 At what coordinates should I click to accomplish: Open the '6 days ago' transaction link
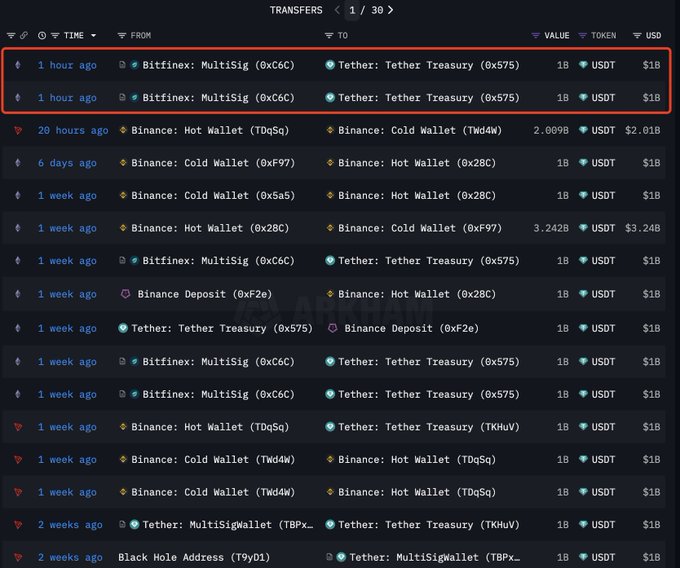coord(67,163)
